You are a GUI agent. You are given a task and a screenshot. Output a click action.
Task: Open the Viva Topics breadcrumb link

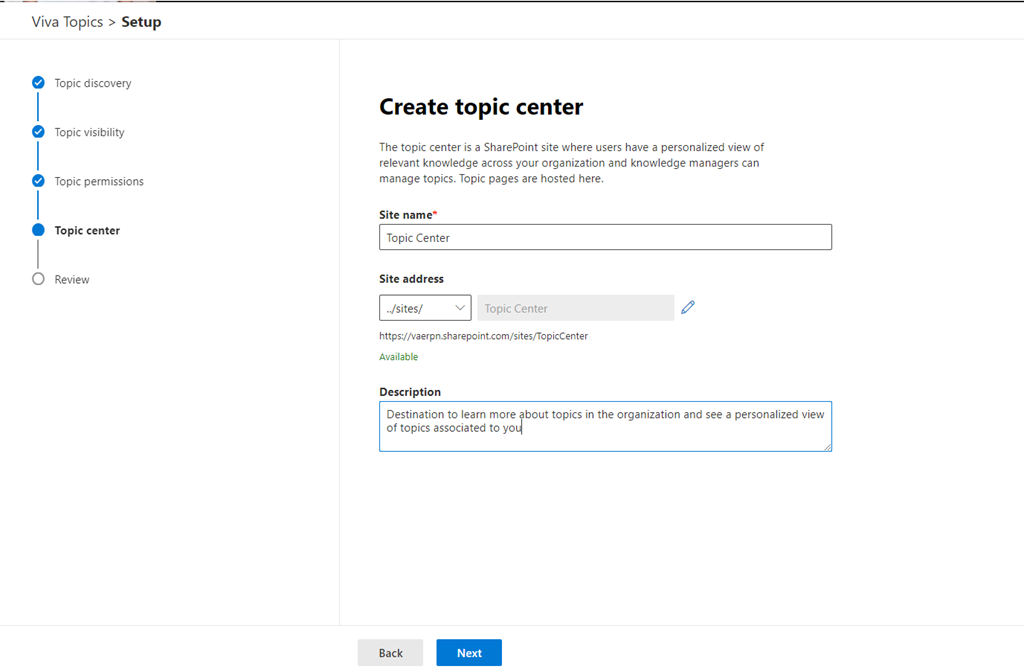click(67, 22)
